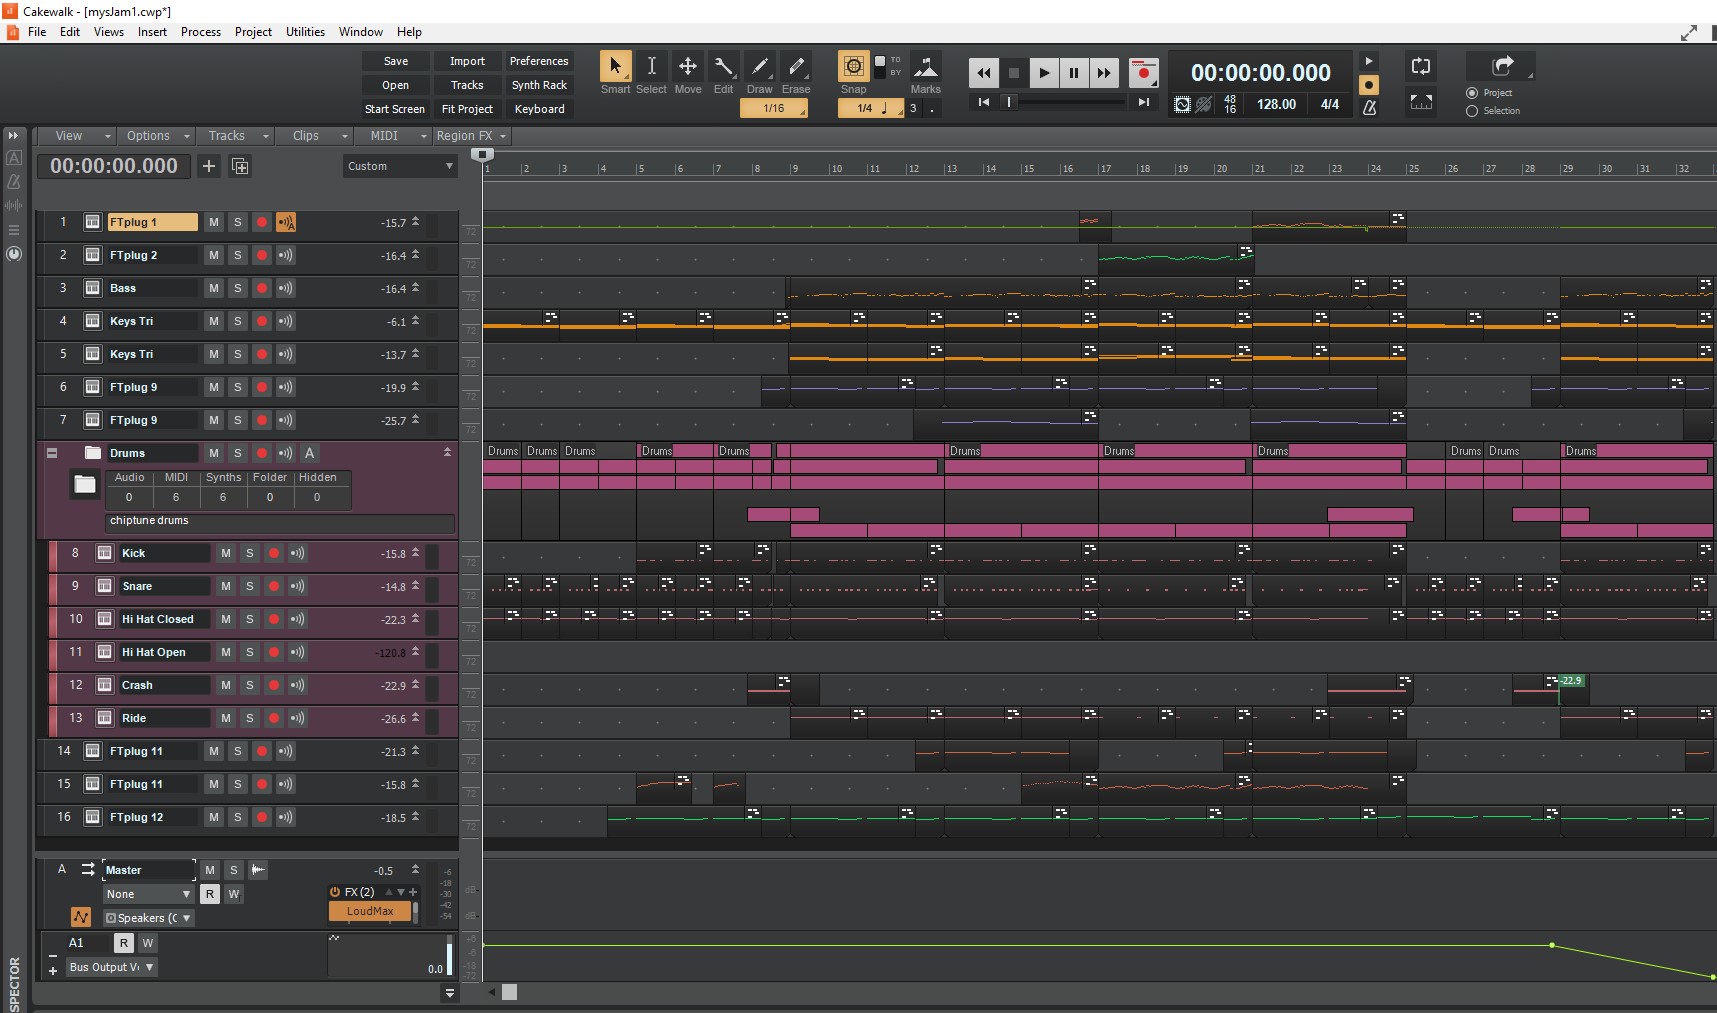Open the Region FX dropdown
Image resolution: width=1717 pixels, height=1013 pixels.
(472, 136)
